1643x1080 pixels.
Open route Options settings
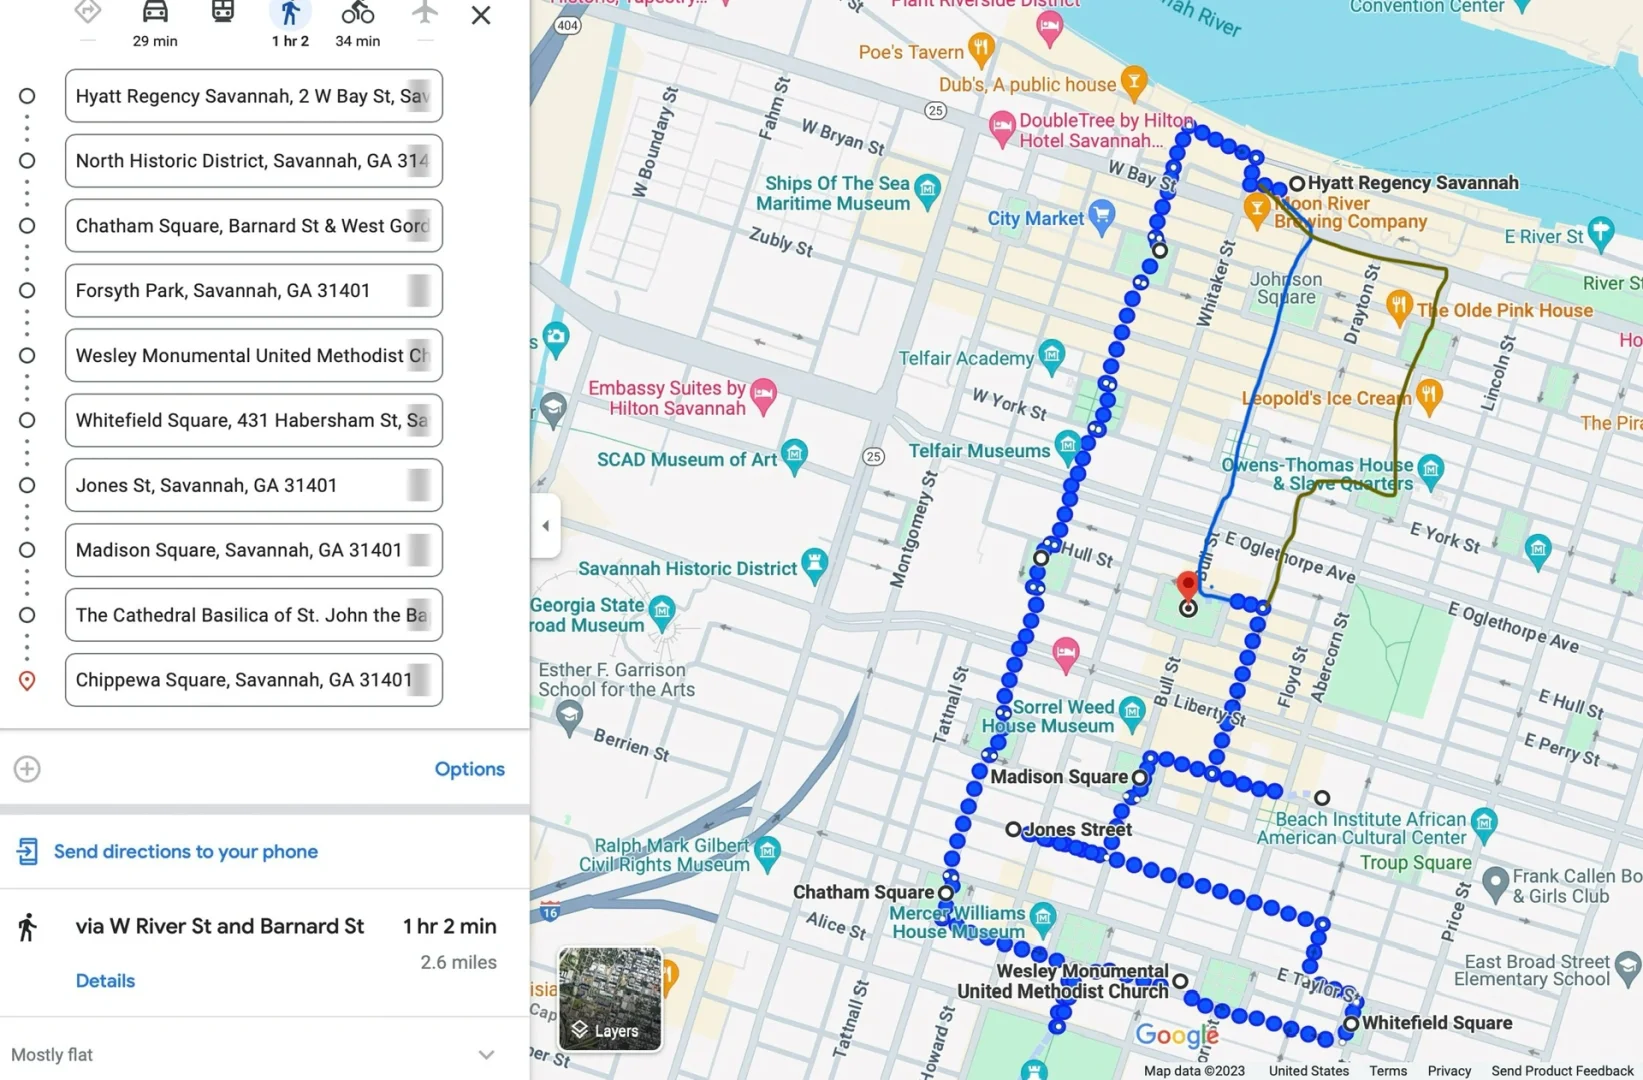tap(470, 768)
